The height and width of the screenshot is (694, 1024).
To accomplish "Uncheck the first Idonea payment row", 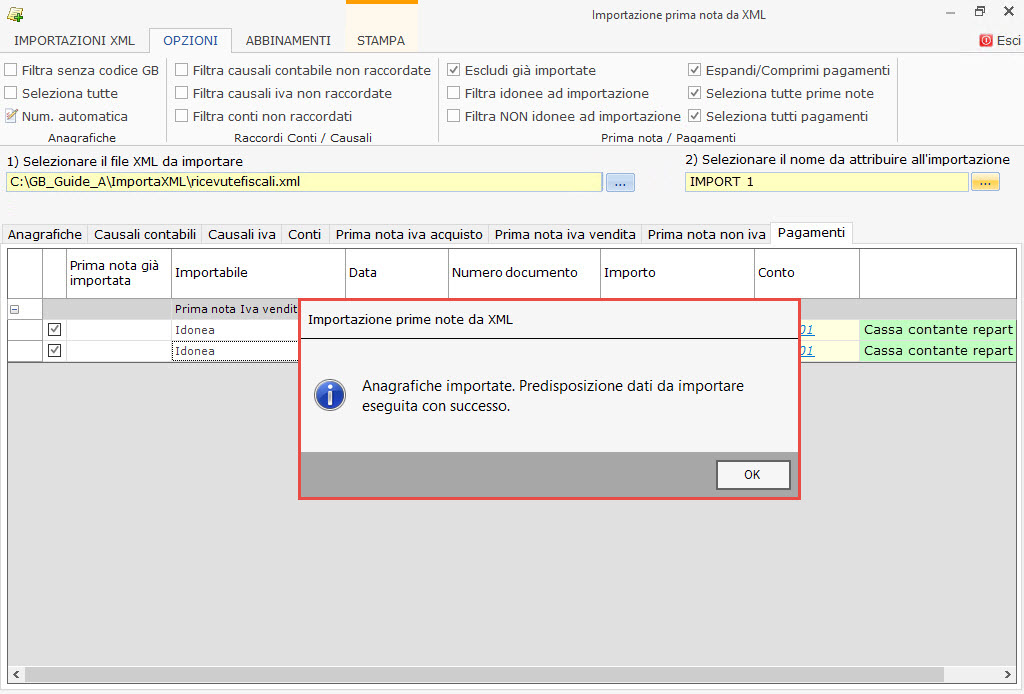I will click(x=55, y=329).
